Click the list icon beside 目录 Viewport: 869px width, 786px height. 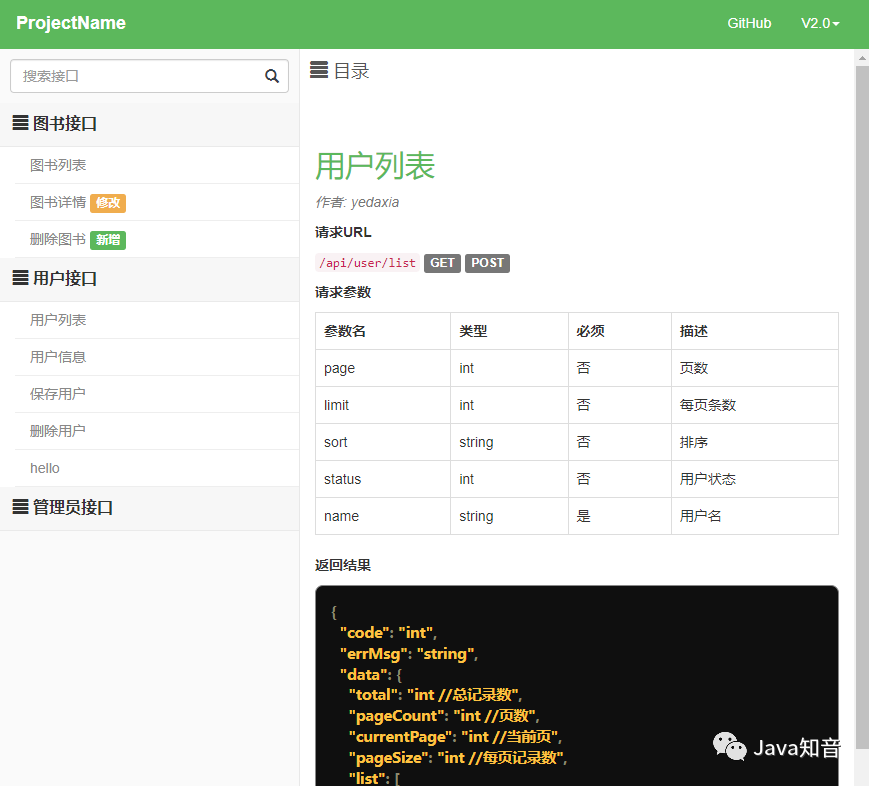click(x=318, y=70)
